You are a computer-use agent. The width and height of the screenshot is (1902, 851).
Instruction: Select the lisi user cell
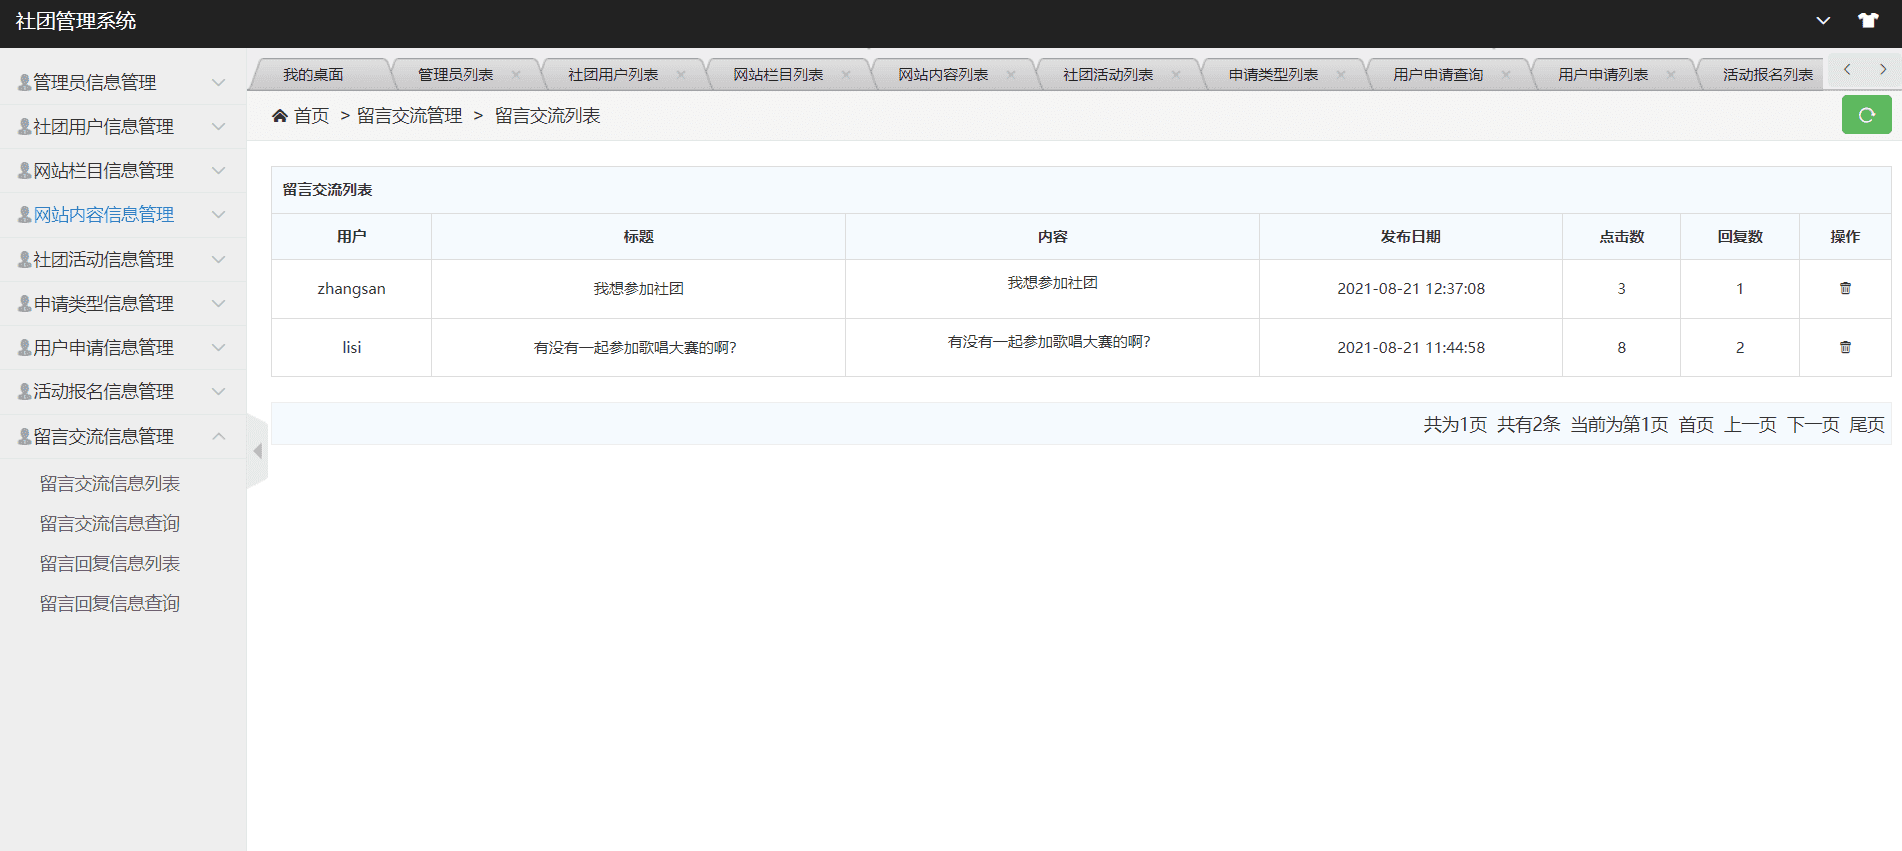(x=351, y=348)
